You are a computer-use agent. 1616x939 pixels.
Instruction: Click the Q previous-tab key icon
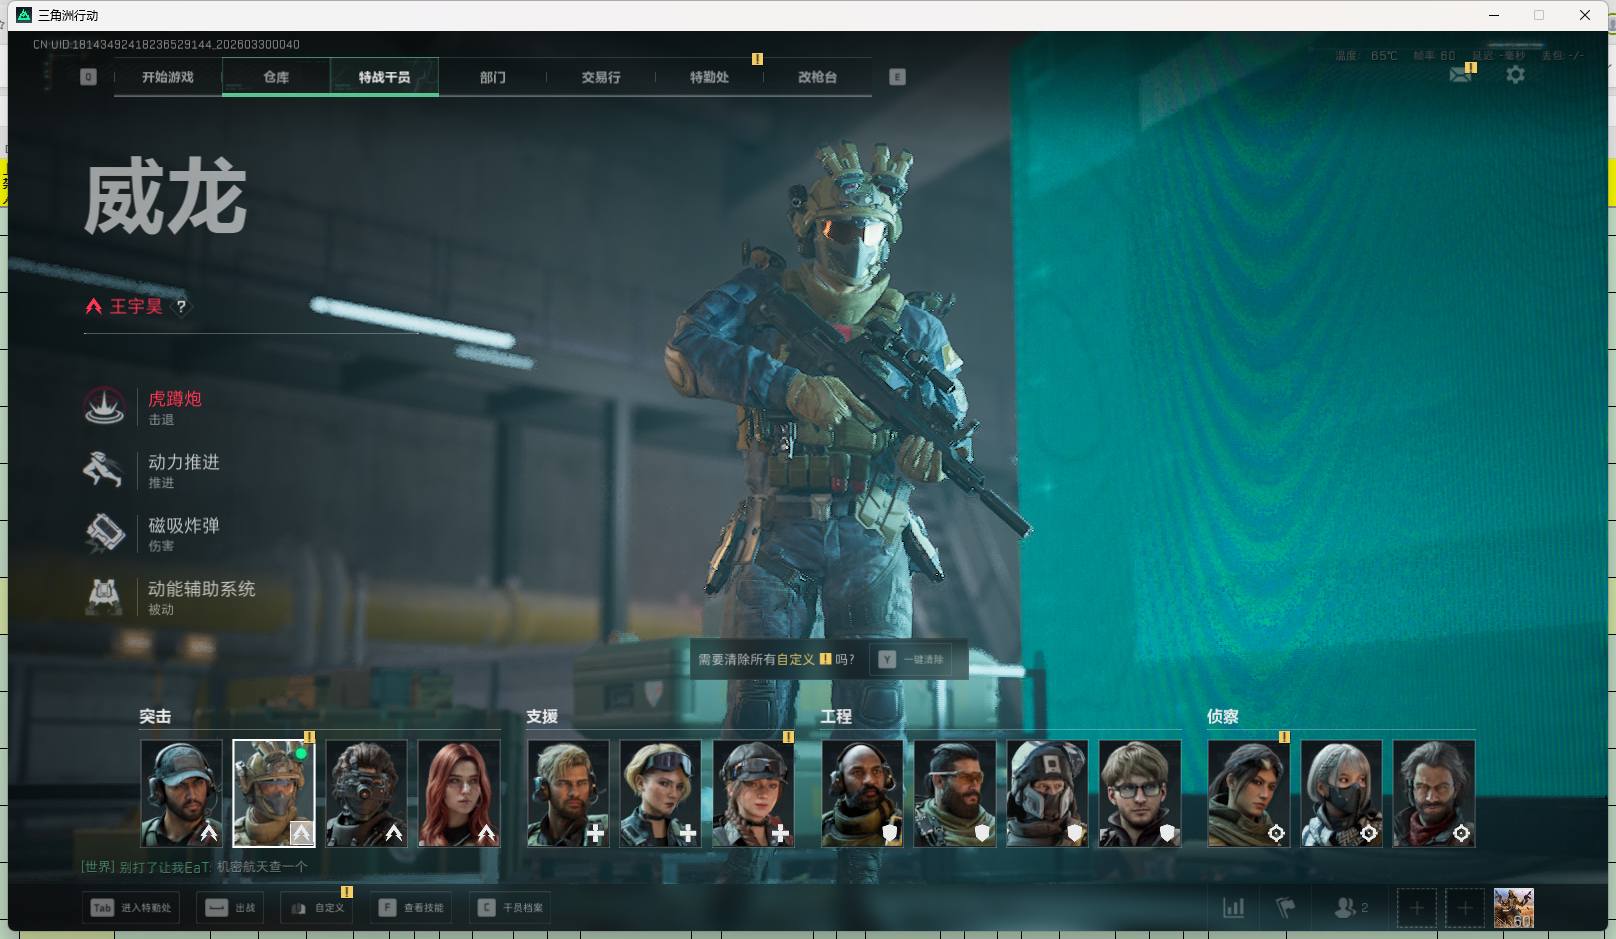coord(88,77)
